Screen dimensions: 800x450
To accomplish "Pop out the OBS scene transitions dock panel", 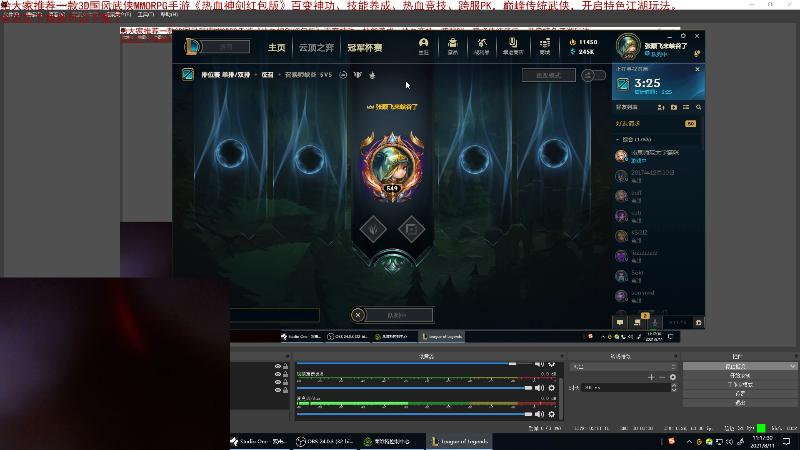I will tap(676, 356).
